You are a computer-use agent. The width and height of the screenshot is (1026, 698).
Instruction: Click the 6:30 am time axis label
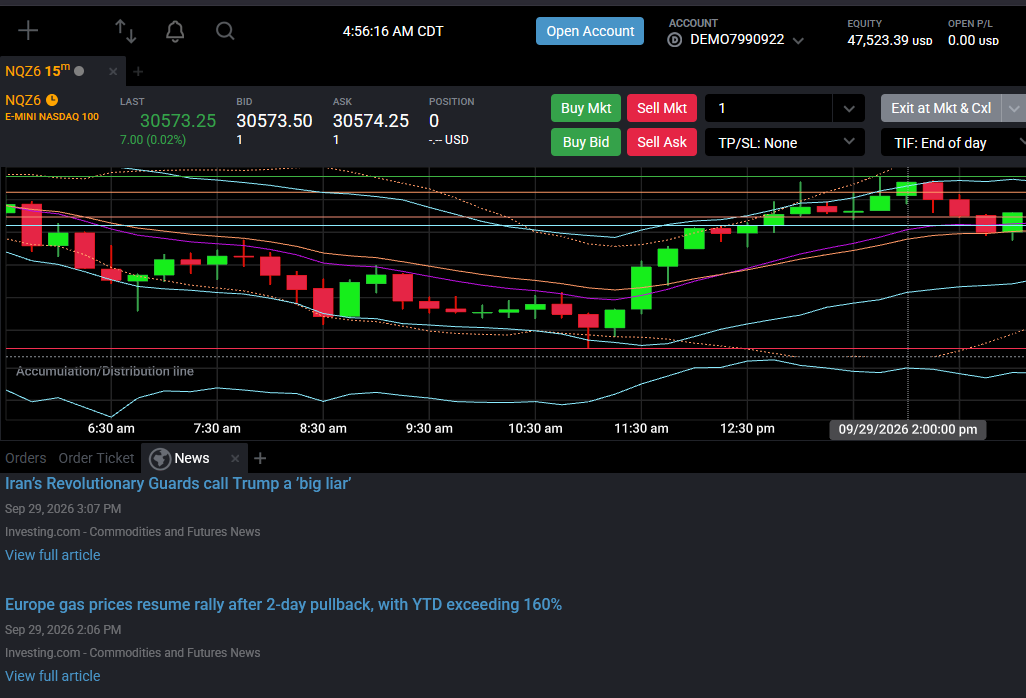111,428
